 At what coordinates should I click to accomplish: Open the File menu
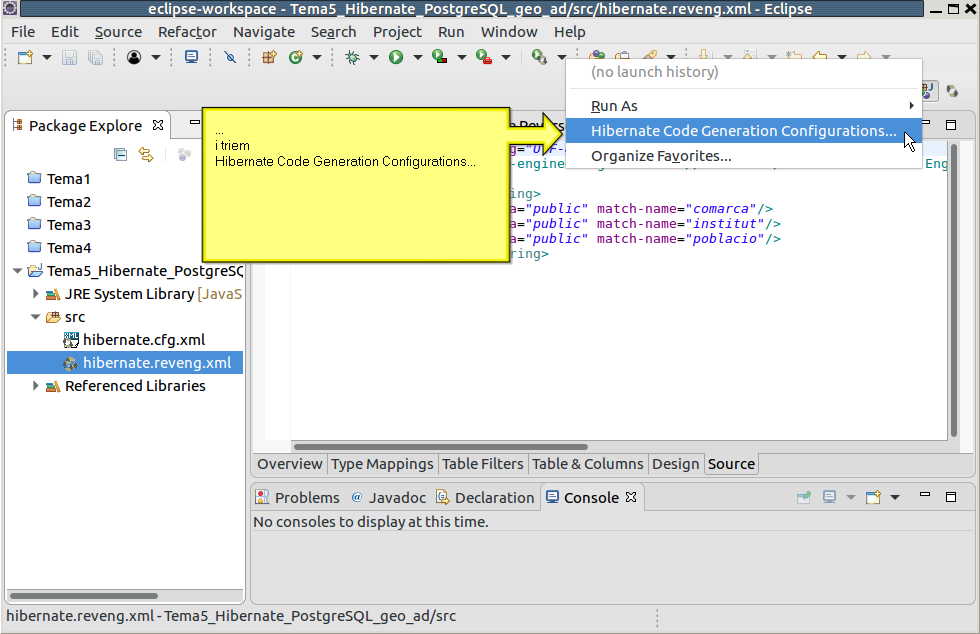(x=23, y=32)
